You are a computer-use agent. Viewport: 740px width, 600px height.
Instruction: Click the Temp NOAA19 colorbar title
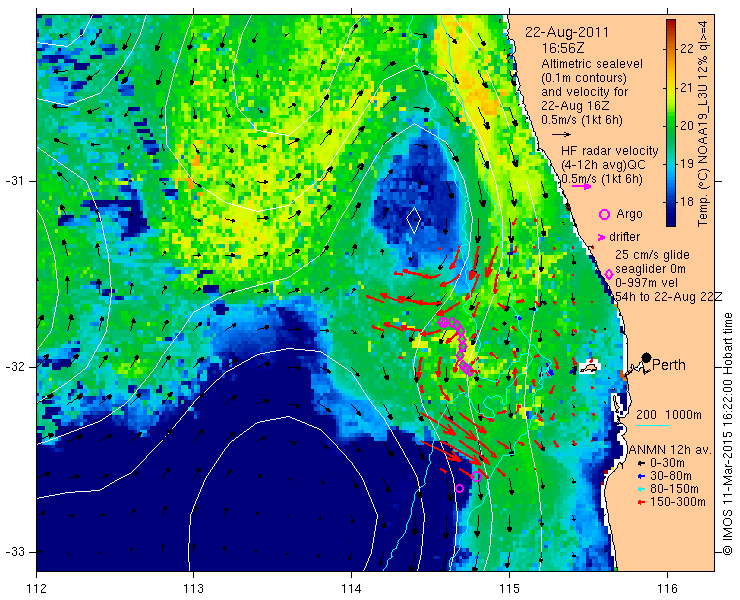point(703,123)
